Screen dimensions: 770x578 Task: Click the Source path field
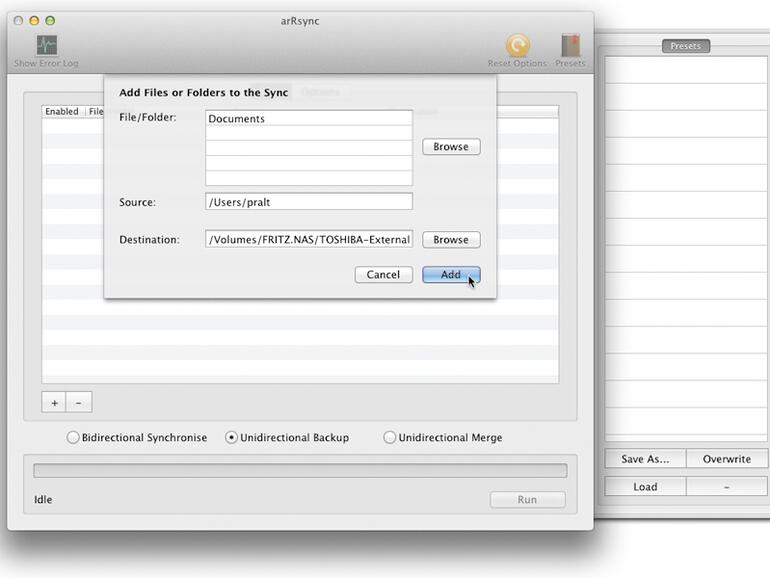pyautogui.click(x=308, y=202)
